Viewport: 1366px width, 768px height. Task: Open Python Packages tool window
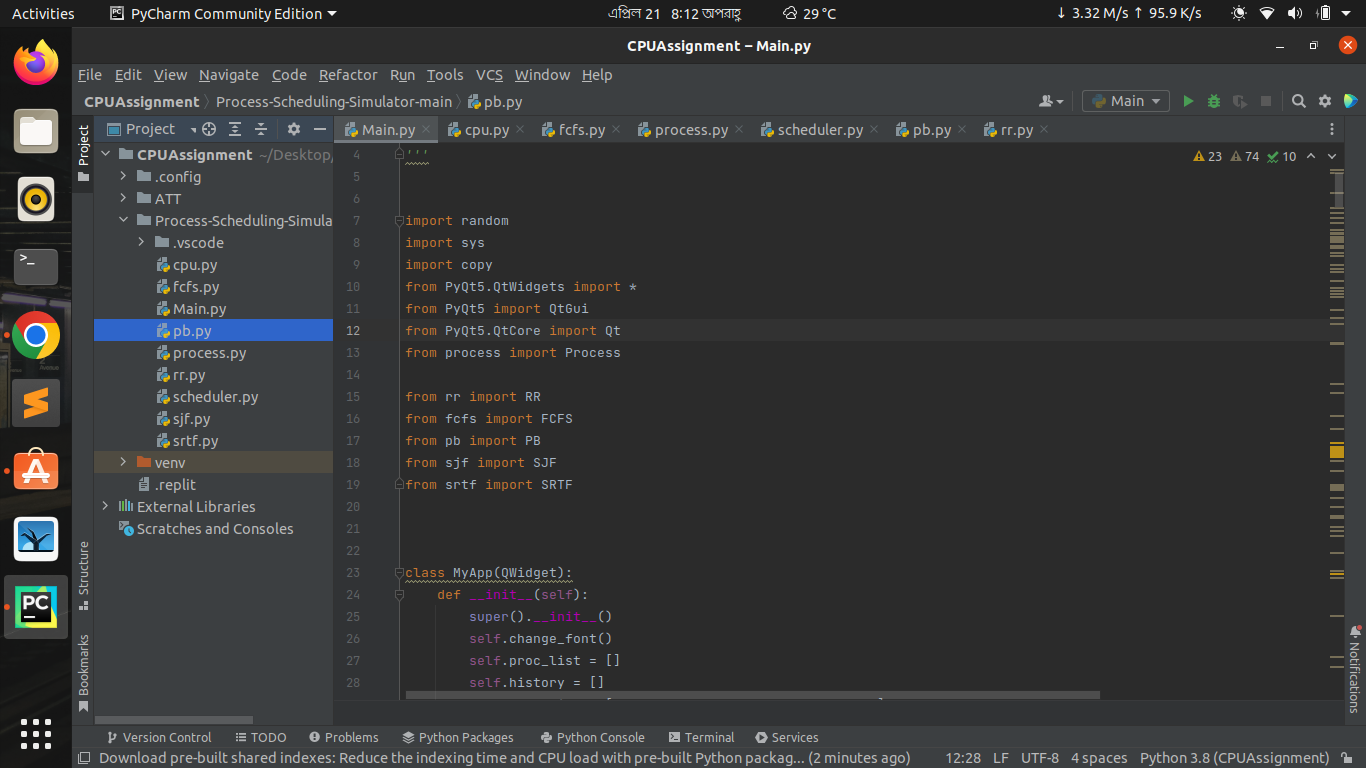click(458, 737)
